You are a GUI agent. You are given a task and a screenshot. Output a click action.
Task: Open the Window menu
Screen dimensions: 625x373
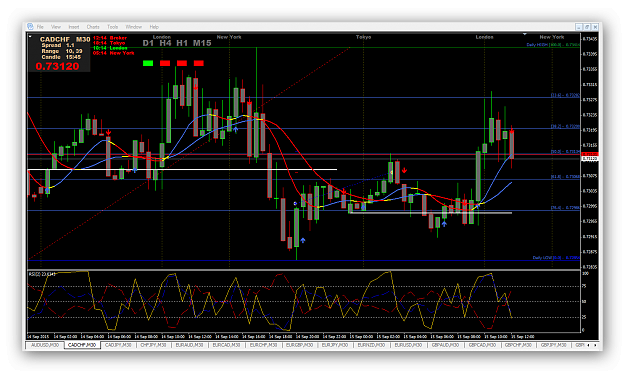134,27
